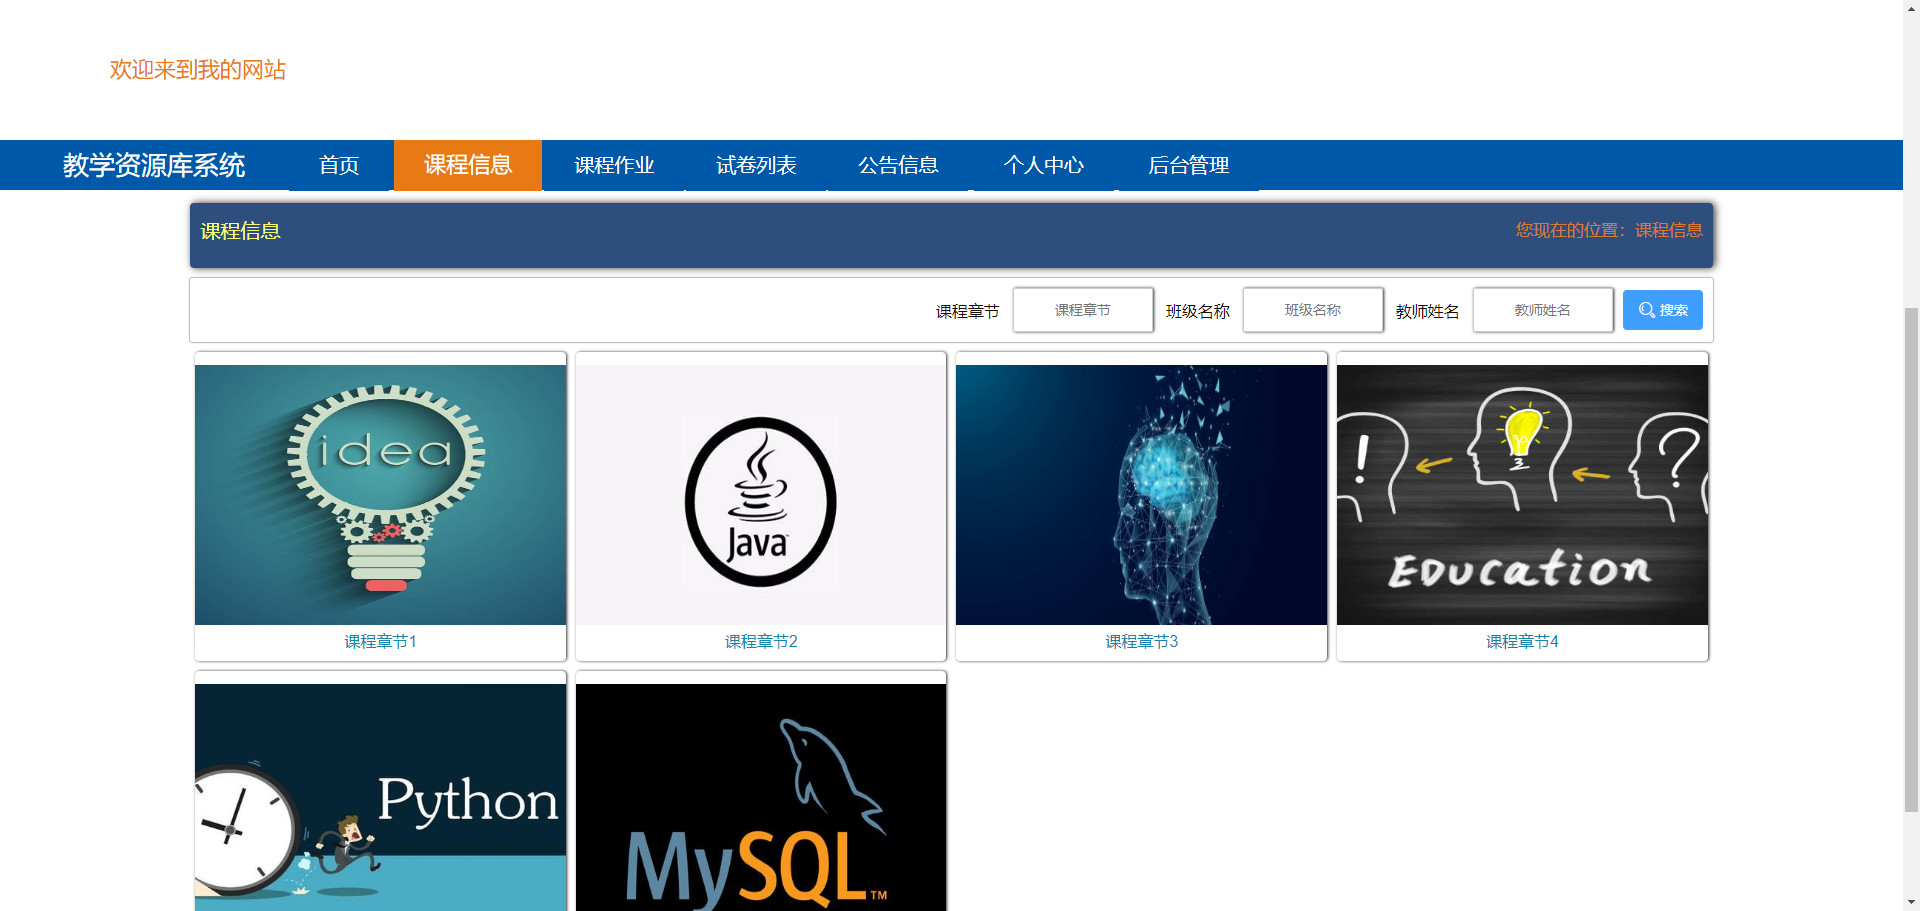Click the 课程章节2 link
Screen dimensions: 1920x911
761,642
